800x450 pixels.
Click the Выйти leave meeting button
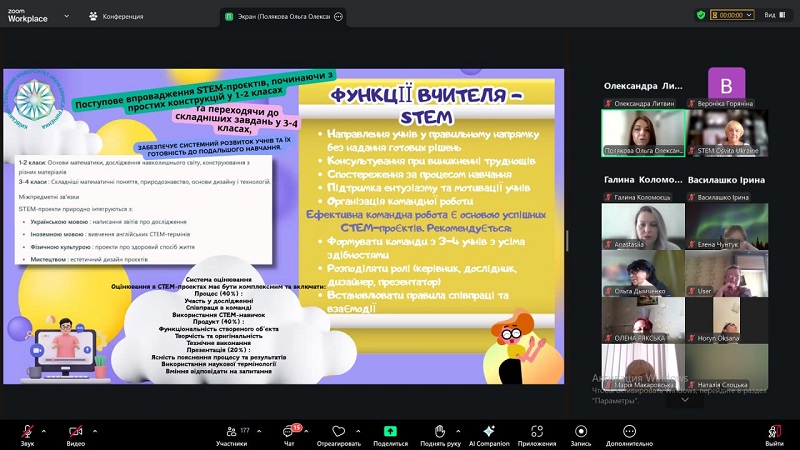click(774, 430)
